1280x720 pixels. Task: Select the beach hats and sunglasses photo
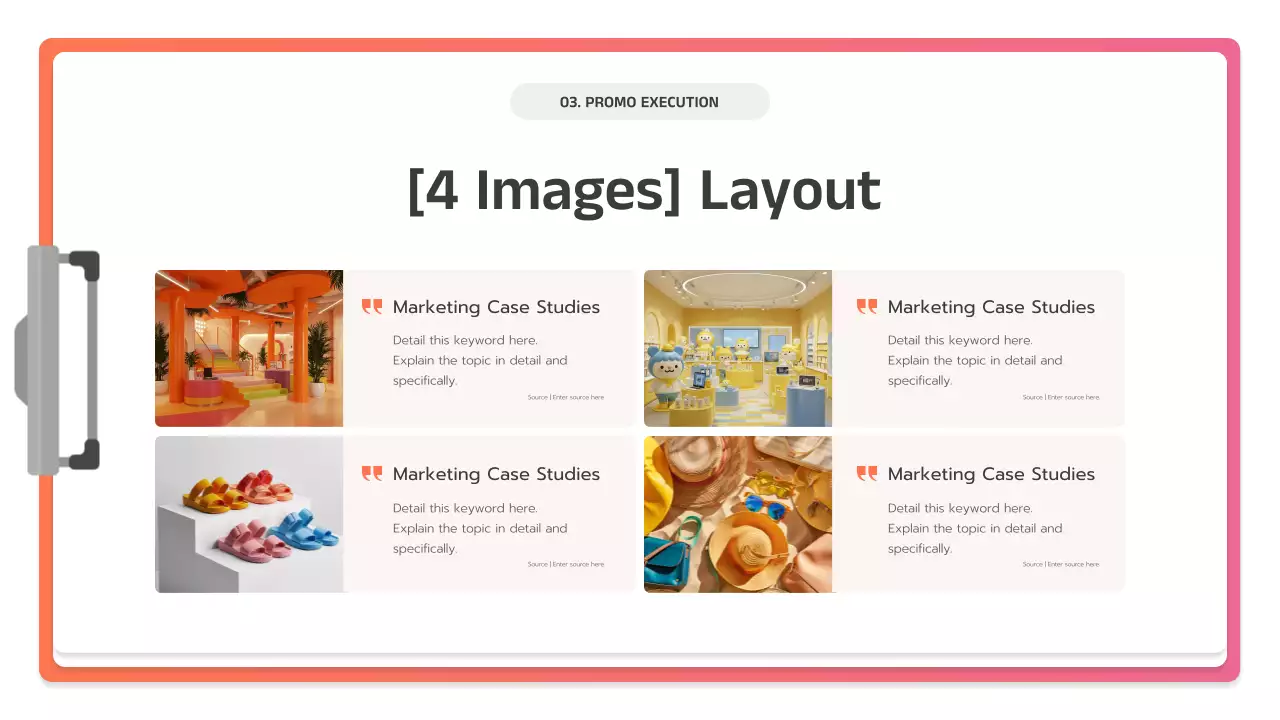(738, 514)
